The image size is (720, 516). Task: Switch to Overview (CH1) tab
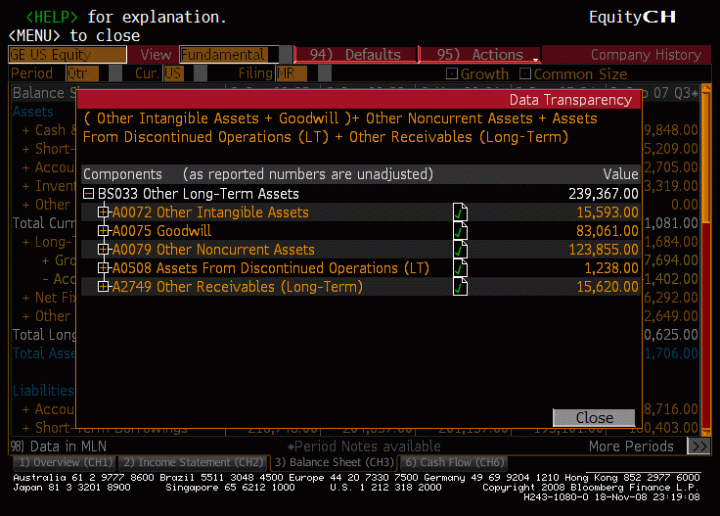[65, 462]
